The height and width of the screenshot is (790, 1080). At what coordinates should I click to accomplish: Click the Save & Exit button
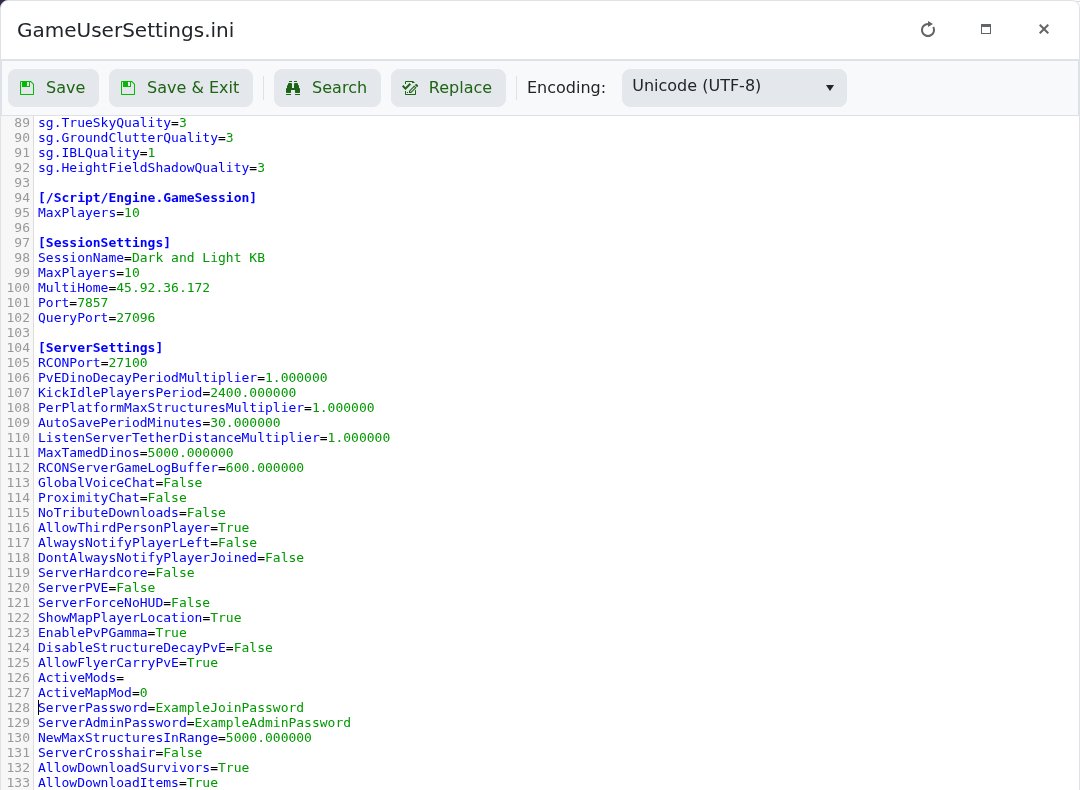click(180, 87)
